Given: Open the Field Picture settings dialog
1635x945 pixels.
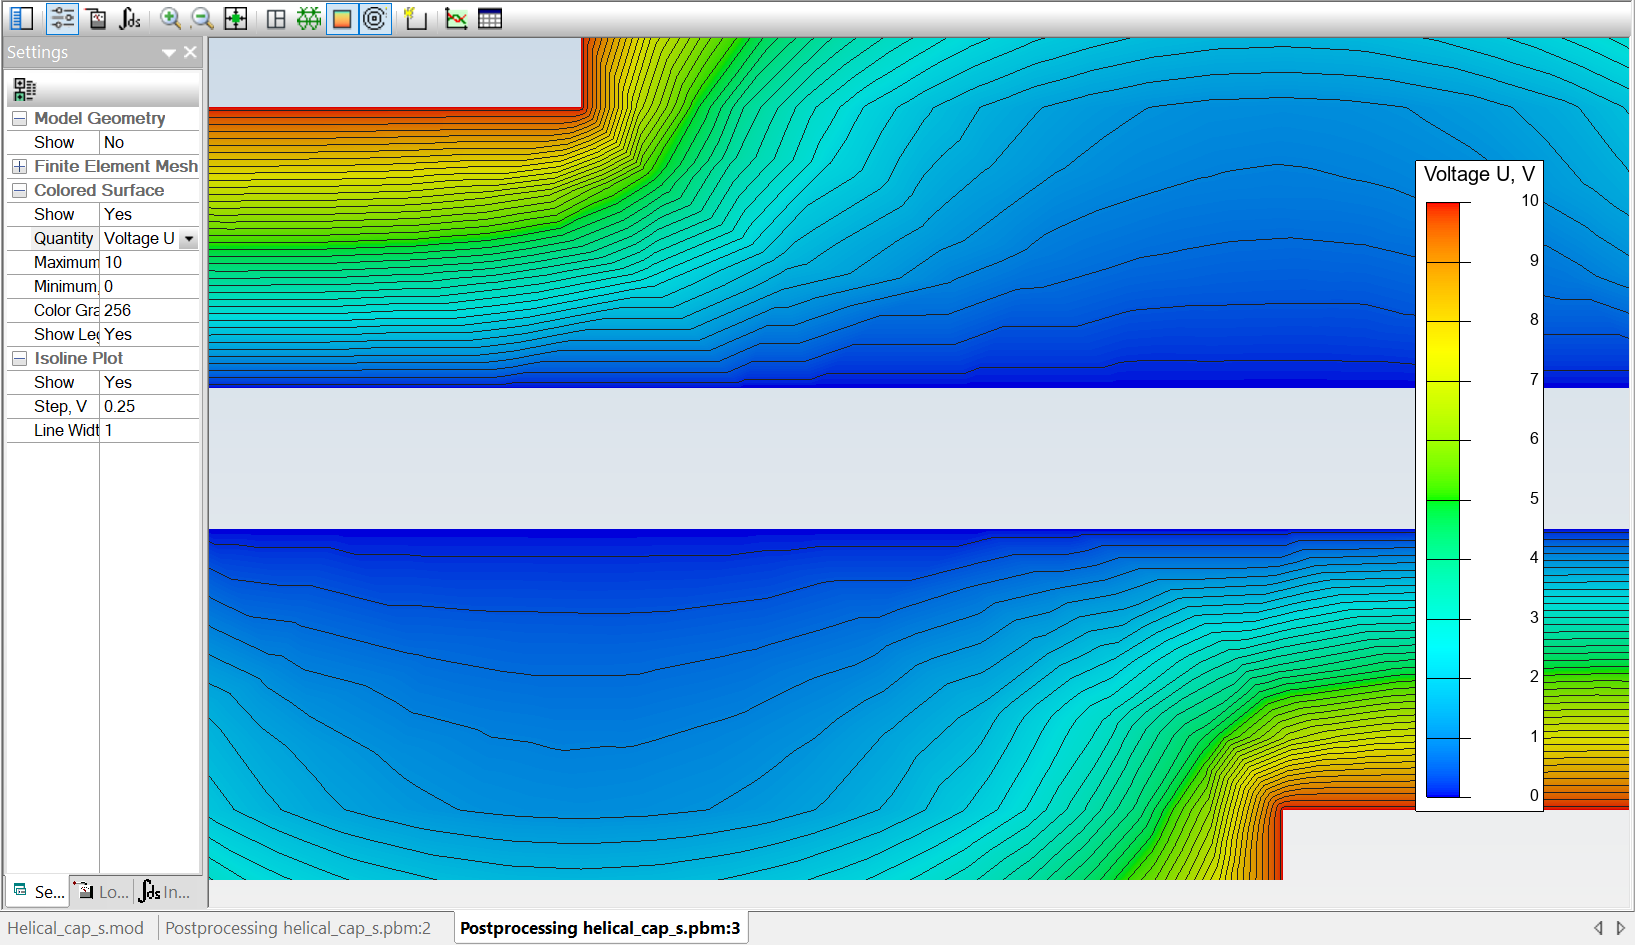Looking at the screenshot, I should click(x=62, y=18).
